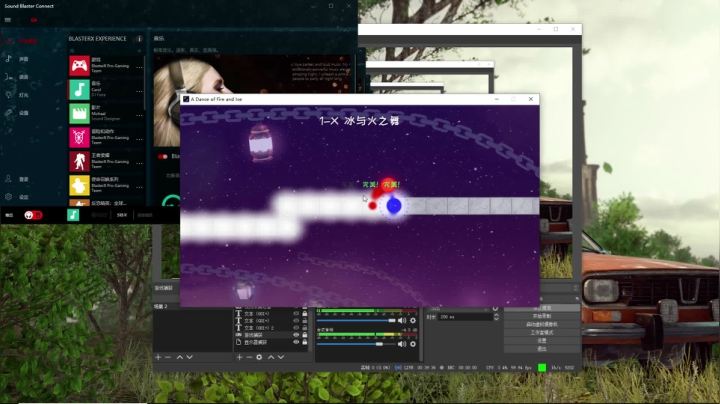The image size is (720, 404).
Task: Open the Sound Blaster Connect hamburger menu
Action: click(8, 20)
